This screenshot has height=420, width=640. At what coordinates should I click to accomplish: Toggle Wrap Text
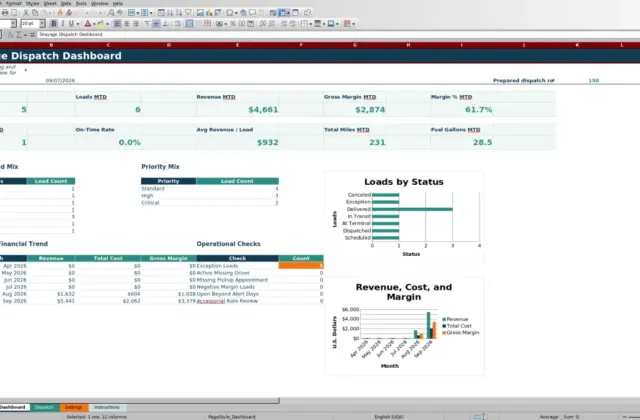[177, 24]
